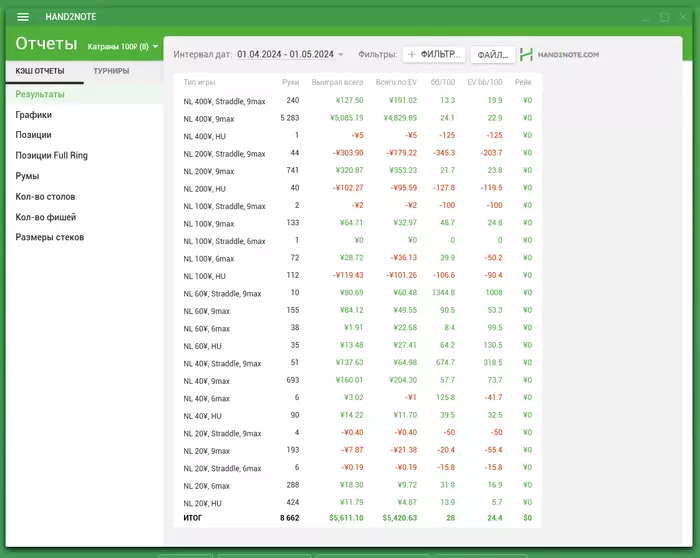700x558 pixels.
Task: Open the Румы report
Action: (x=84, y=176)
